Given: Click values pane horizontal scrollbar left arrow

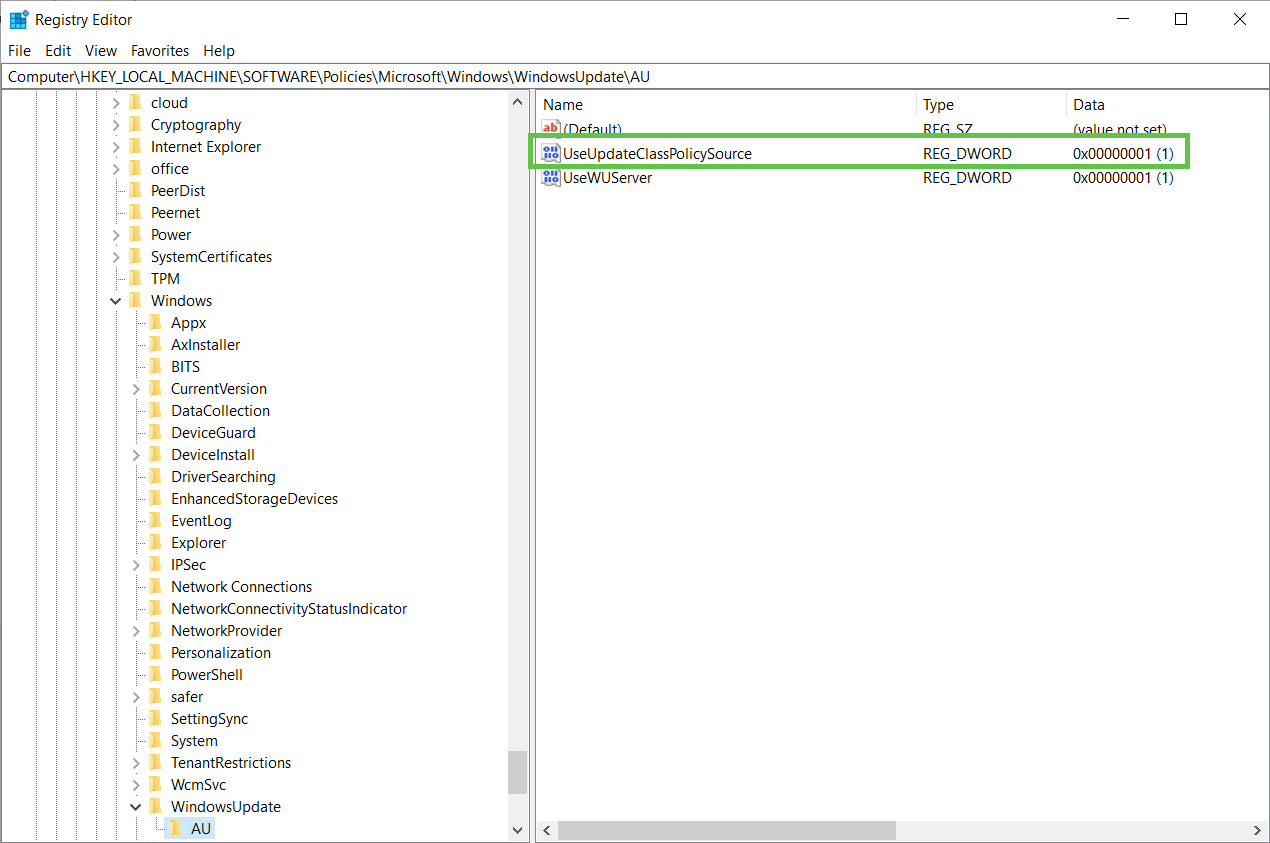Looking at the screenshot, I should (x=547, y=831).
